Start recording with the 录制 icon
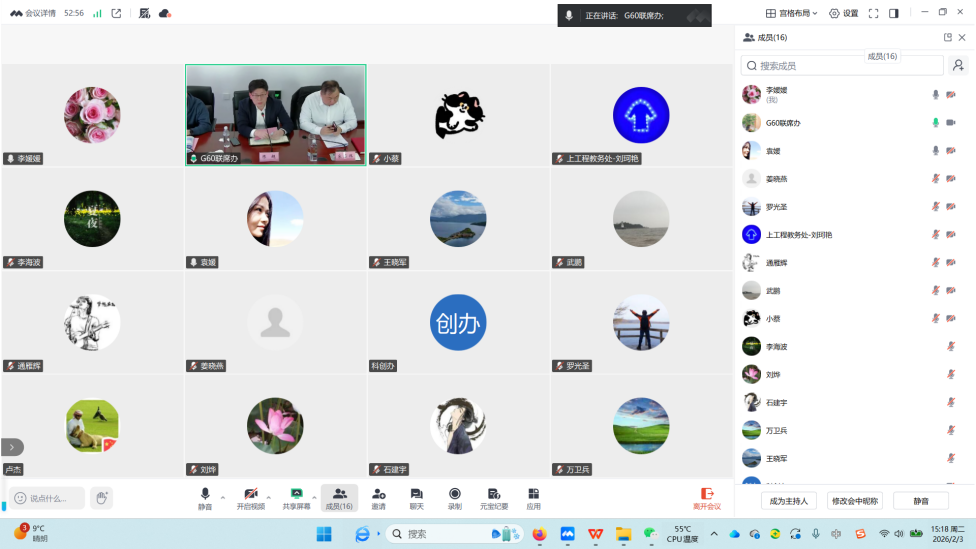This screenshot has height=549, width=976. coord(455,497)
